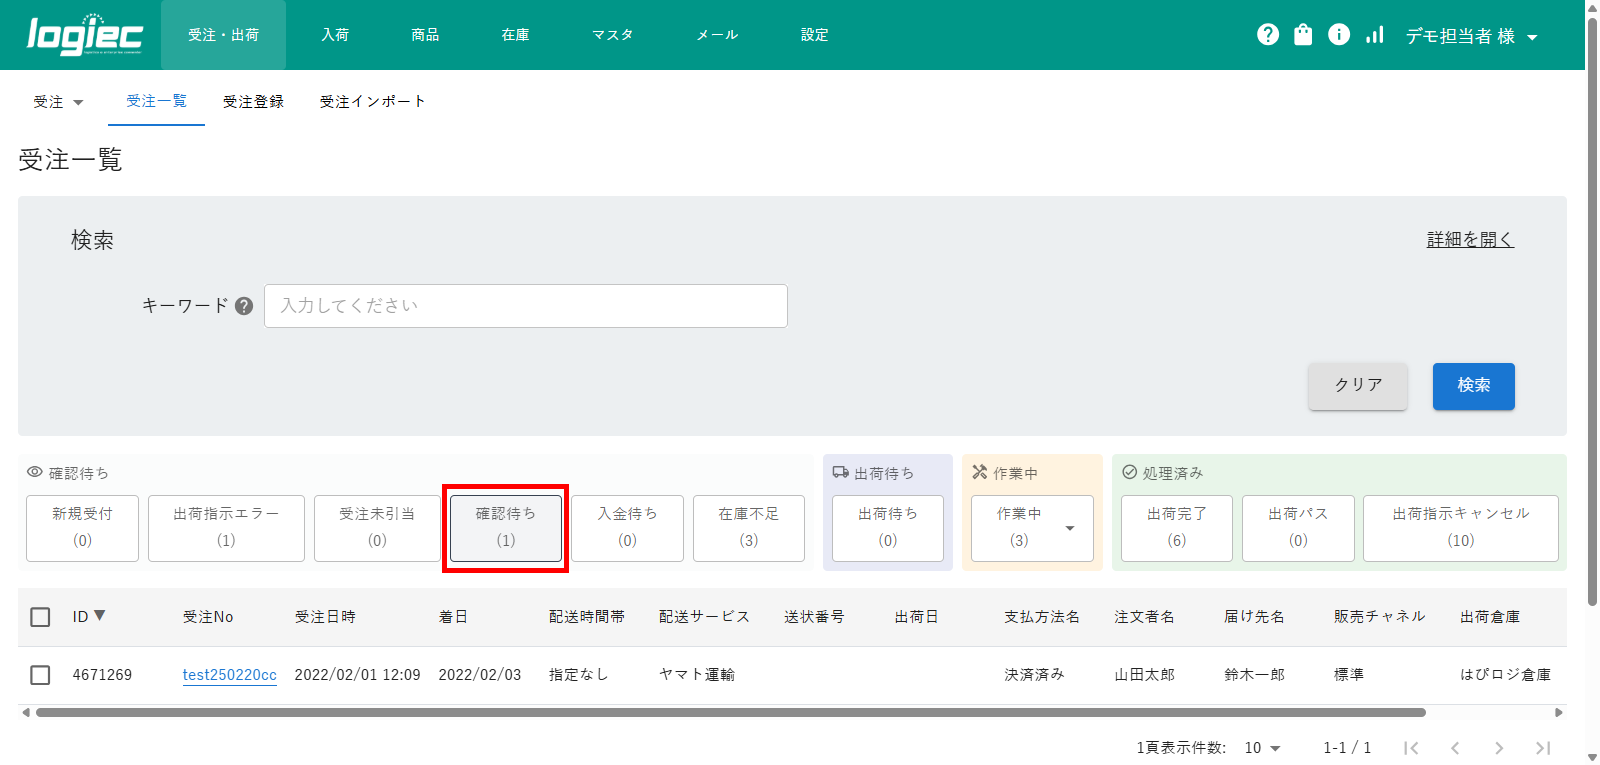Jump to last page in pagination
Screen dimensions: 1600x765
(1543, 748)
